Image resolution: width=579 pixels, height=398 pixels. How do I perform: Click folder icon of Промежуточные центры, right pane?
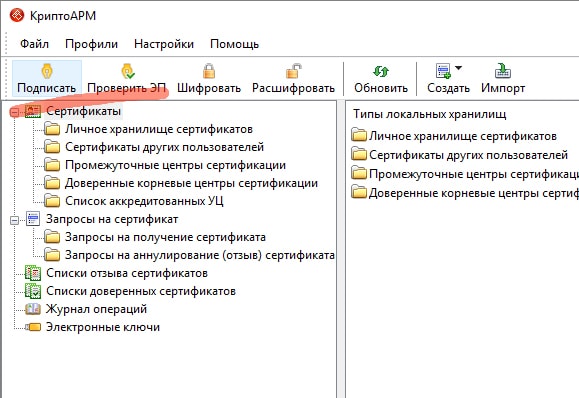coord(359,174)
